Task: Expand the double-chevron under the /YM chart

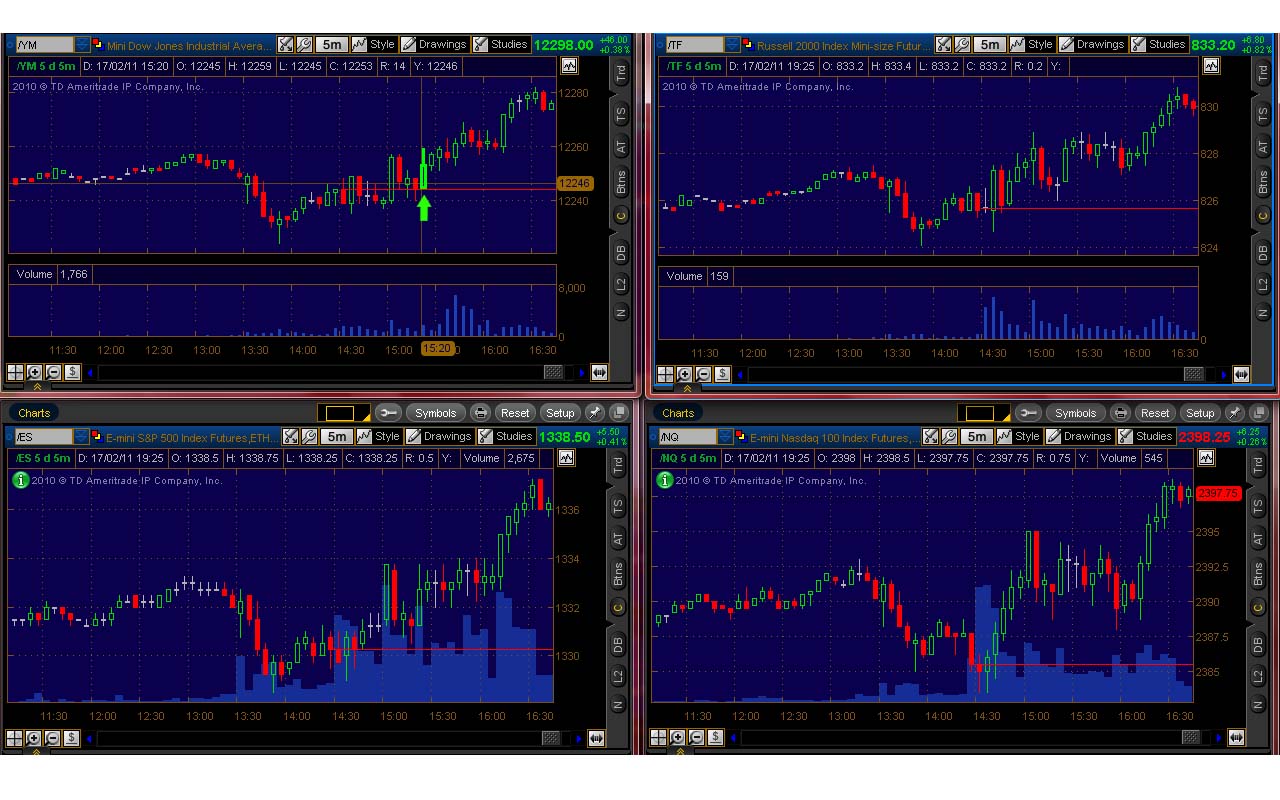Action: click(38, 387)
